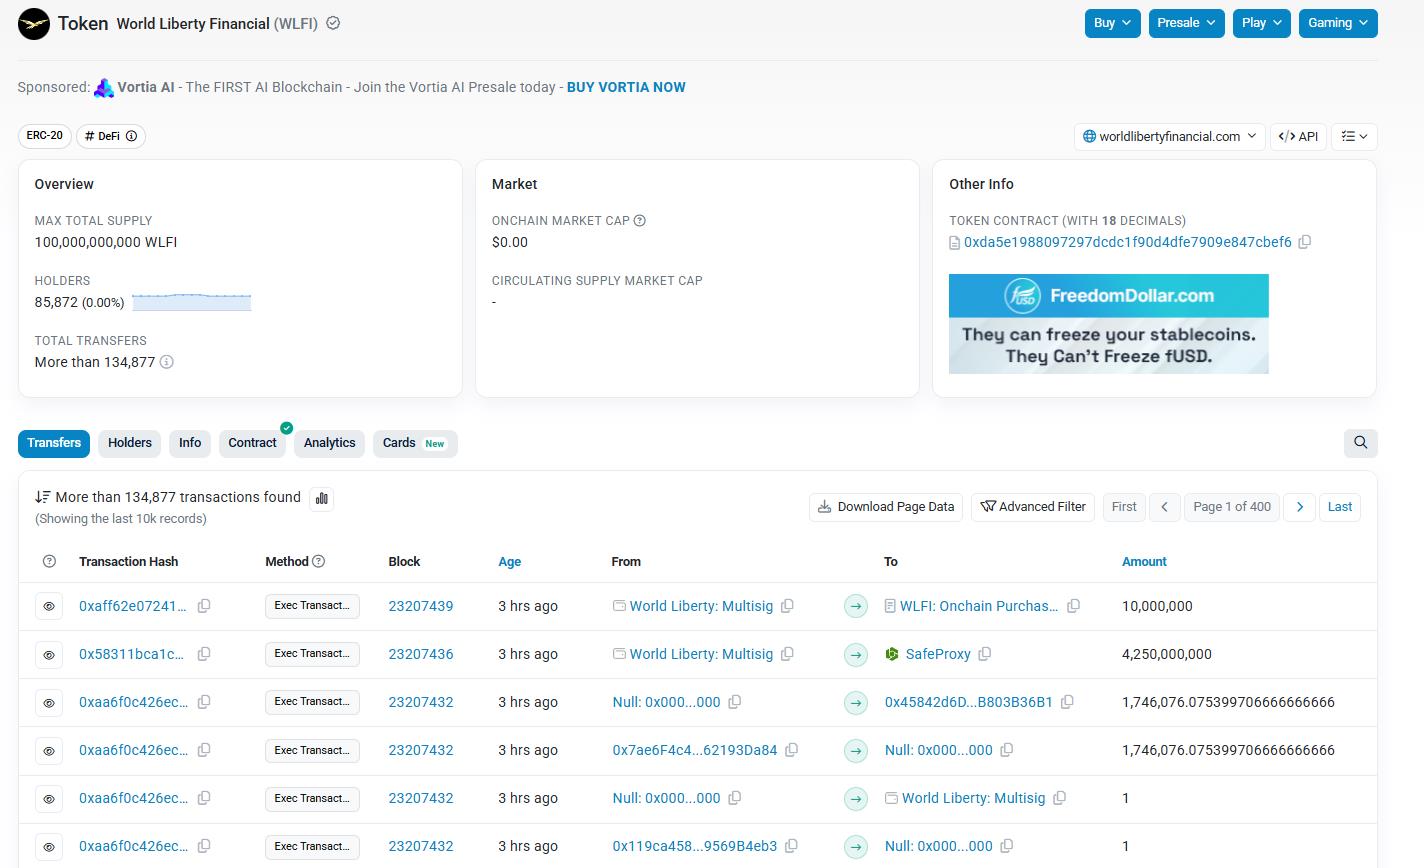Open the list options dropdown beside API
1424x868 pixels.
(1354, 136)
